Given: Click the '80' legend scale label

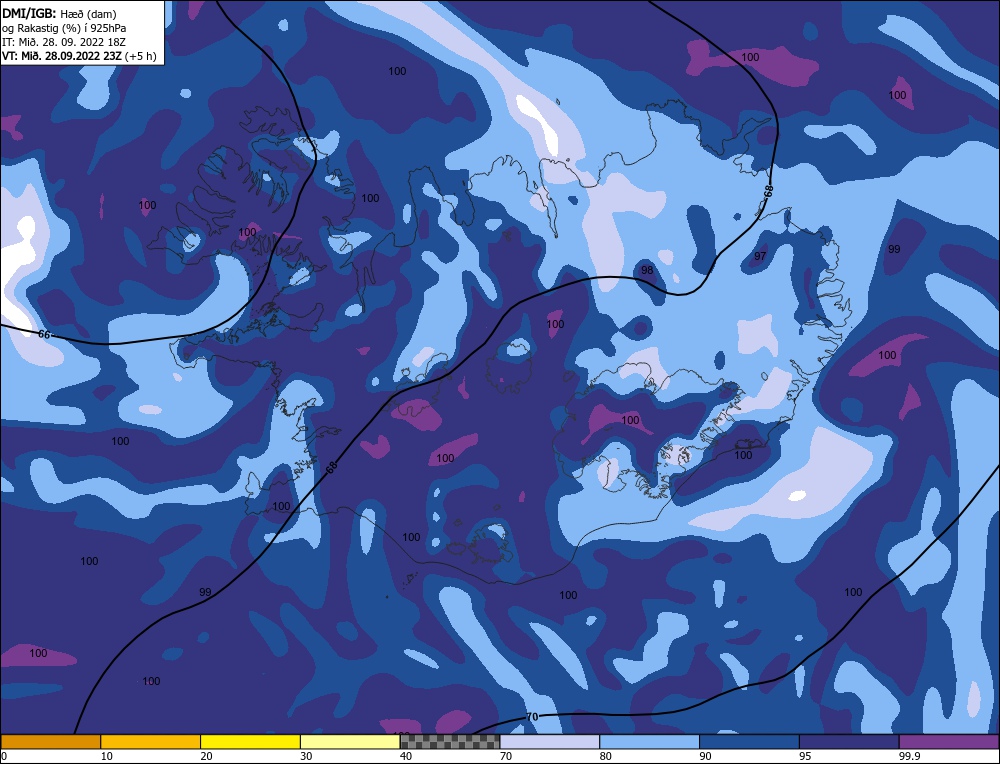Looking at the screenshot, I should pyautogui.click(x=606, y=756).
